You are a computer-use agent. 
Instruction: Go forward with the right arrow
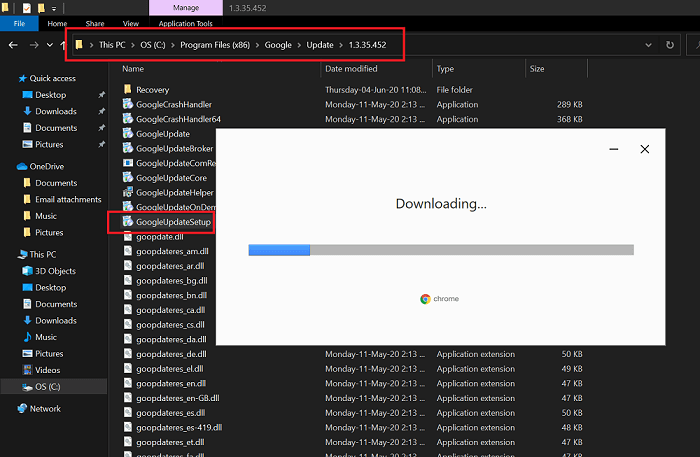(34, 45)
